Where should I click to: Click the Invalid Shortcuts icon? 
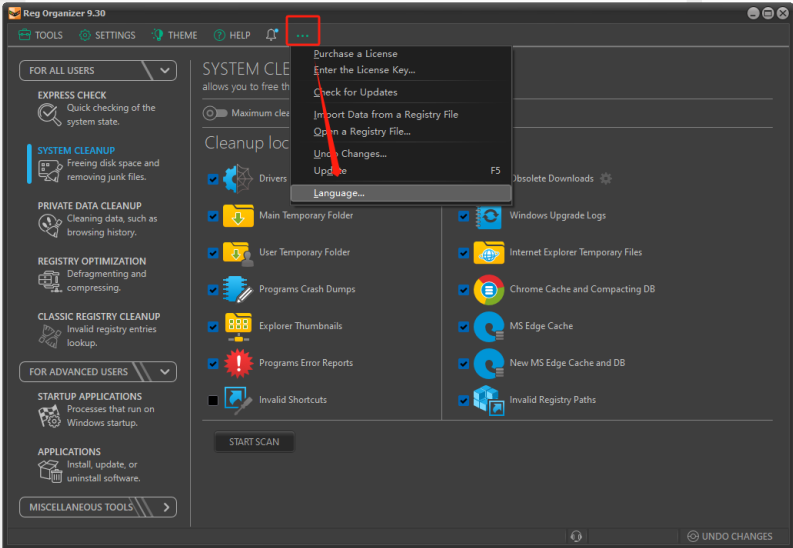click(x=238, y=400)
